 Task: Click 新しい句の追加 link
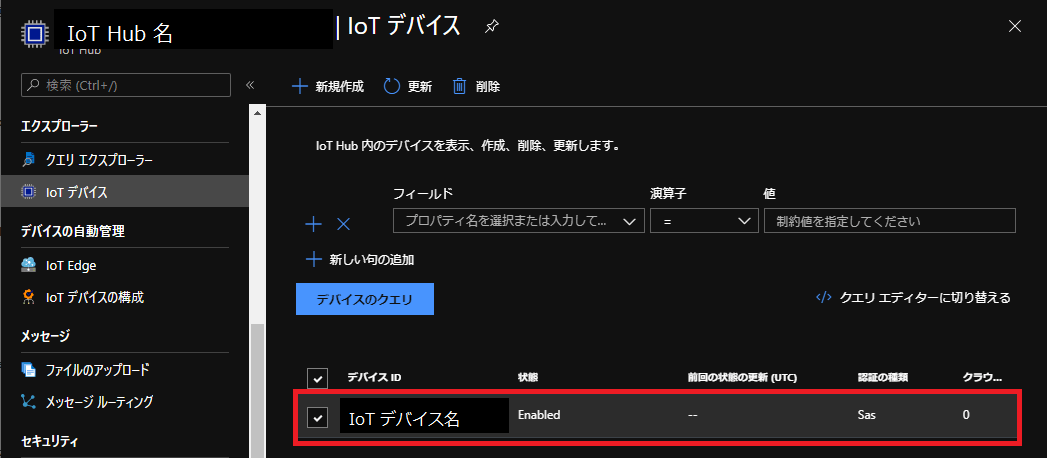click(372, 260)
